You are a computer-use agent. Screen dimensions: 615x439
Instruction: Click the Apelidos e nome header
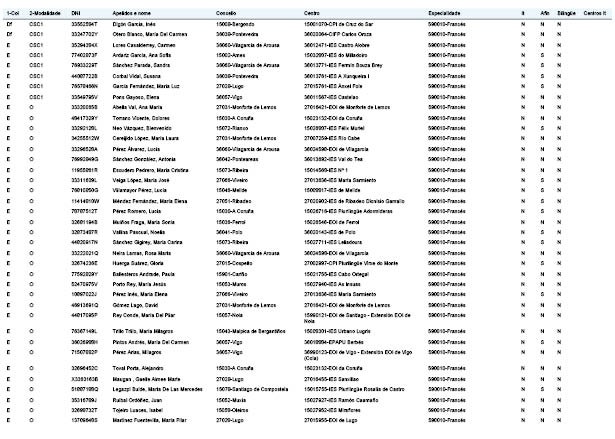click(x=131, y=13)
